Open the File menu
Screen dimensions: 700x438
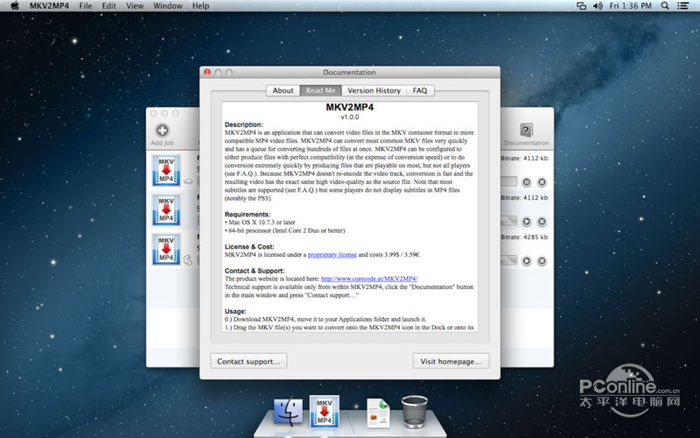click(x=85, y=6)
